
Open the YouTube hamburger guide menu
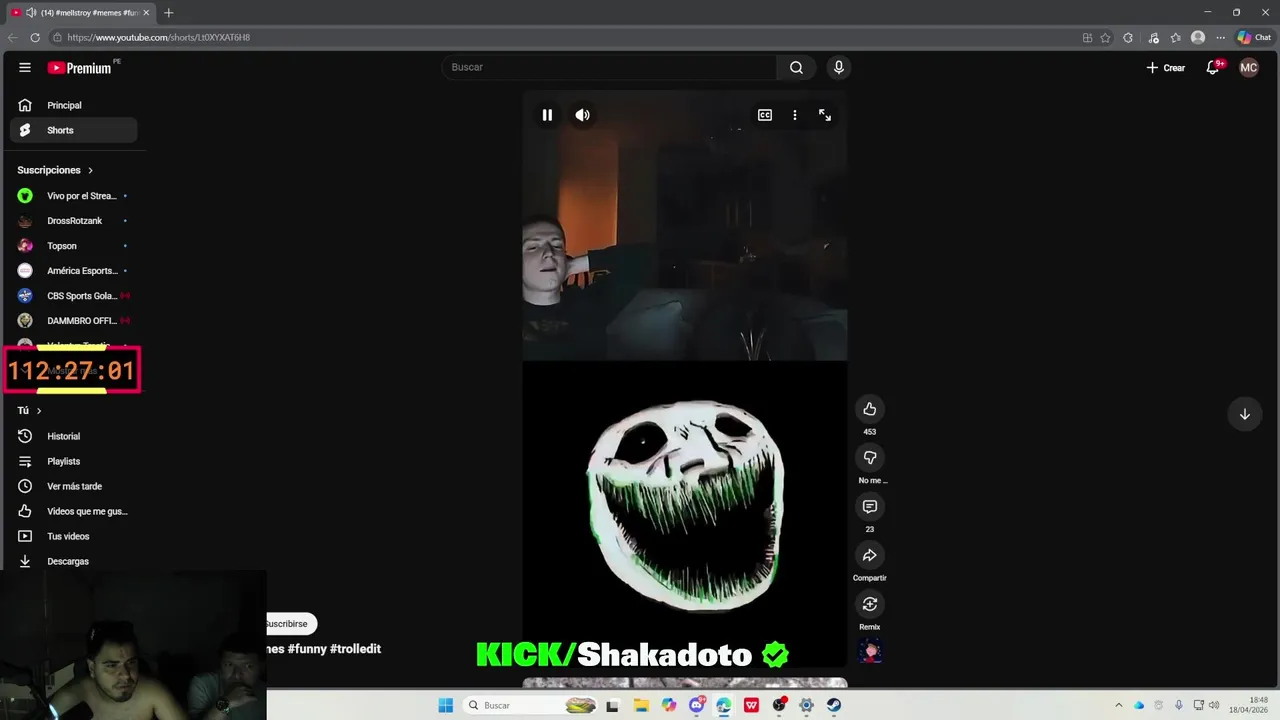(x=25, y=67)
